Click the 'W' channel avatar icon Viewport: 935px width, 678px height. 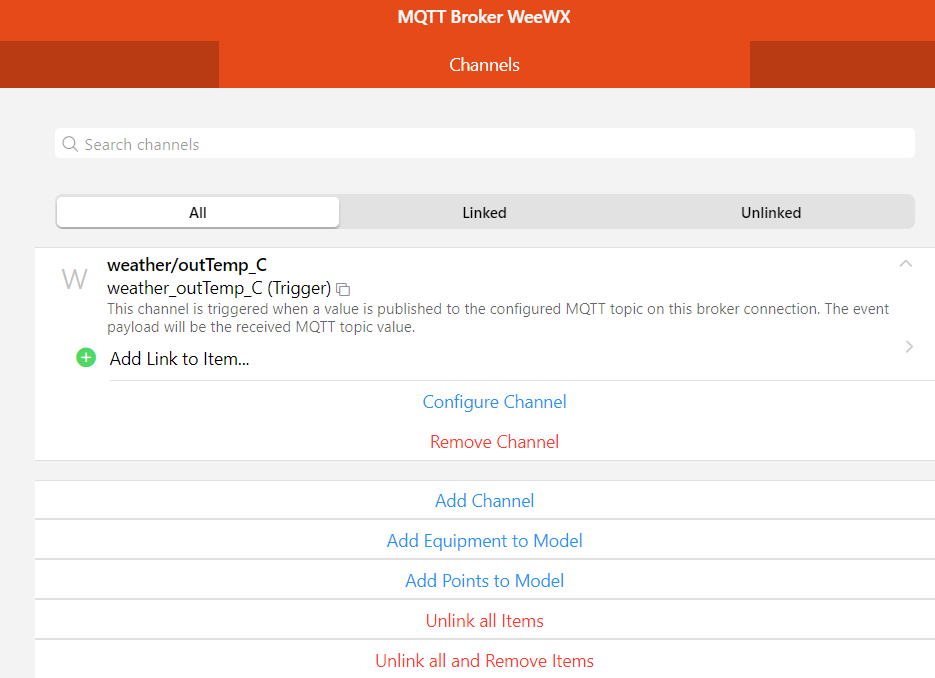(x=75, y=279)
